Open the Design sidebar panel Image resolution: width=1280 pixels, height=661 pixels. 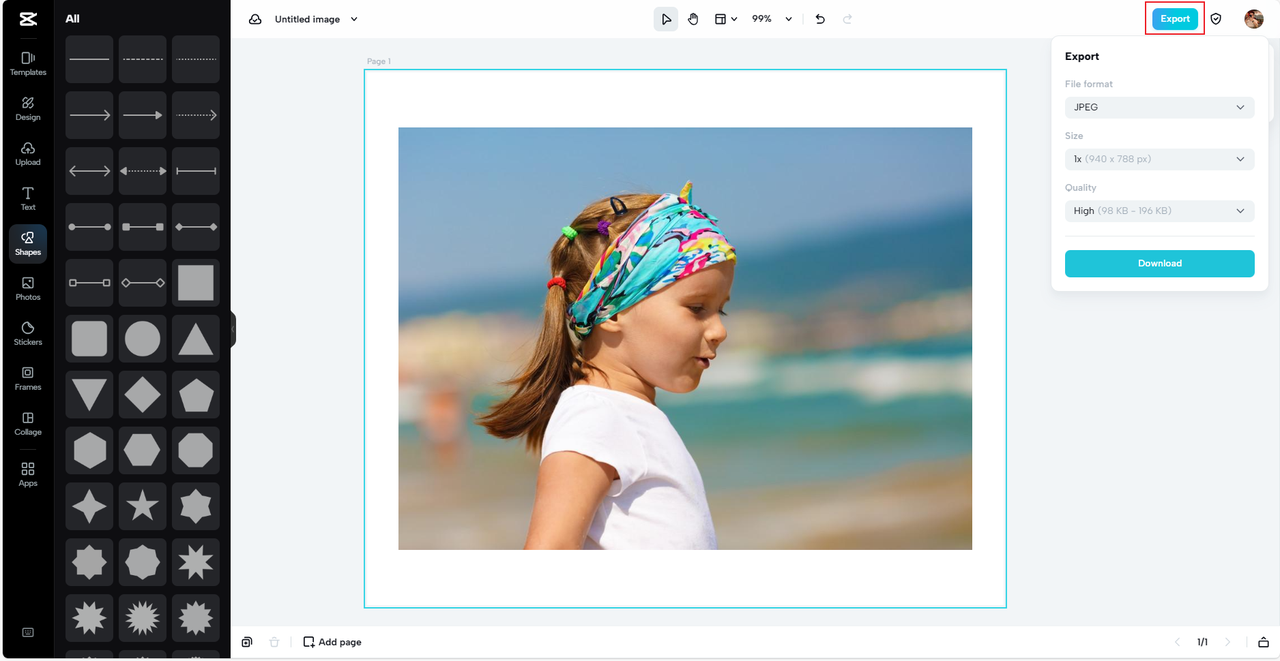coord(28,109)
